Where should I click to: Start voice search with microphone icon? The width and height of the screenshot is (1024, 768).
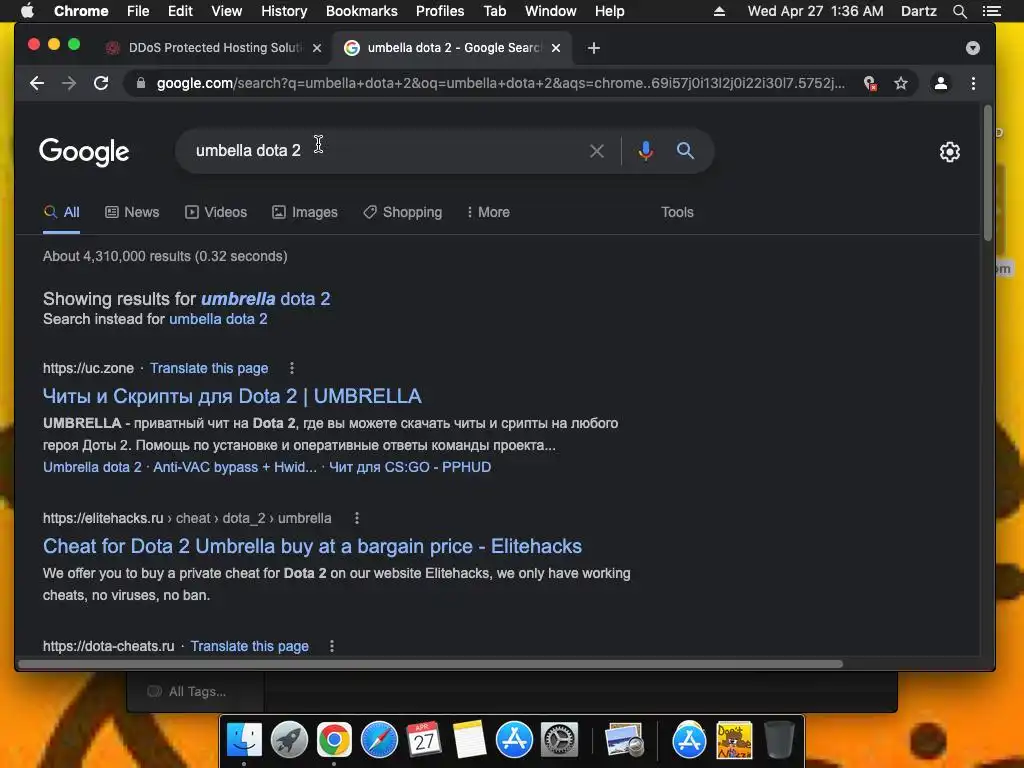click(x=645, y=151)
